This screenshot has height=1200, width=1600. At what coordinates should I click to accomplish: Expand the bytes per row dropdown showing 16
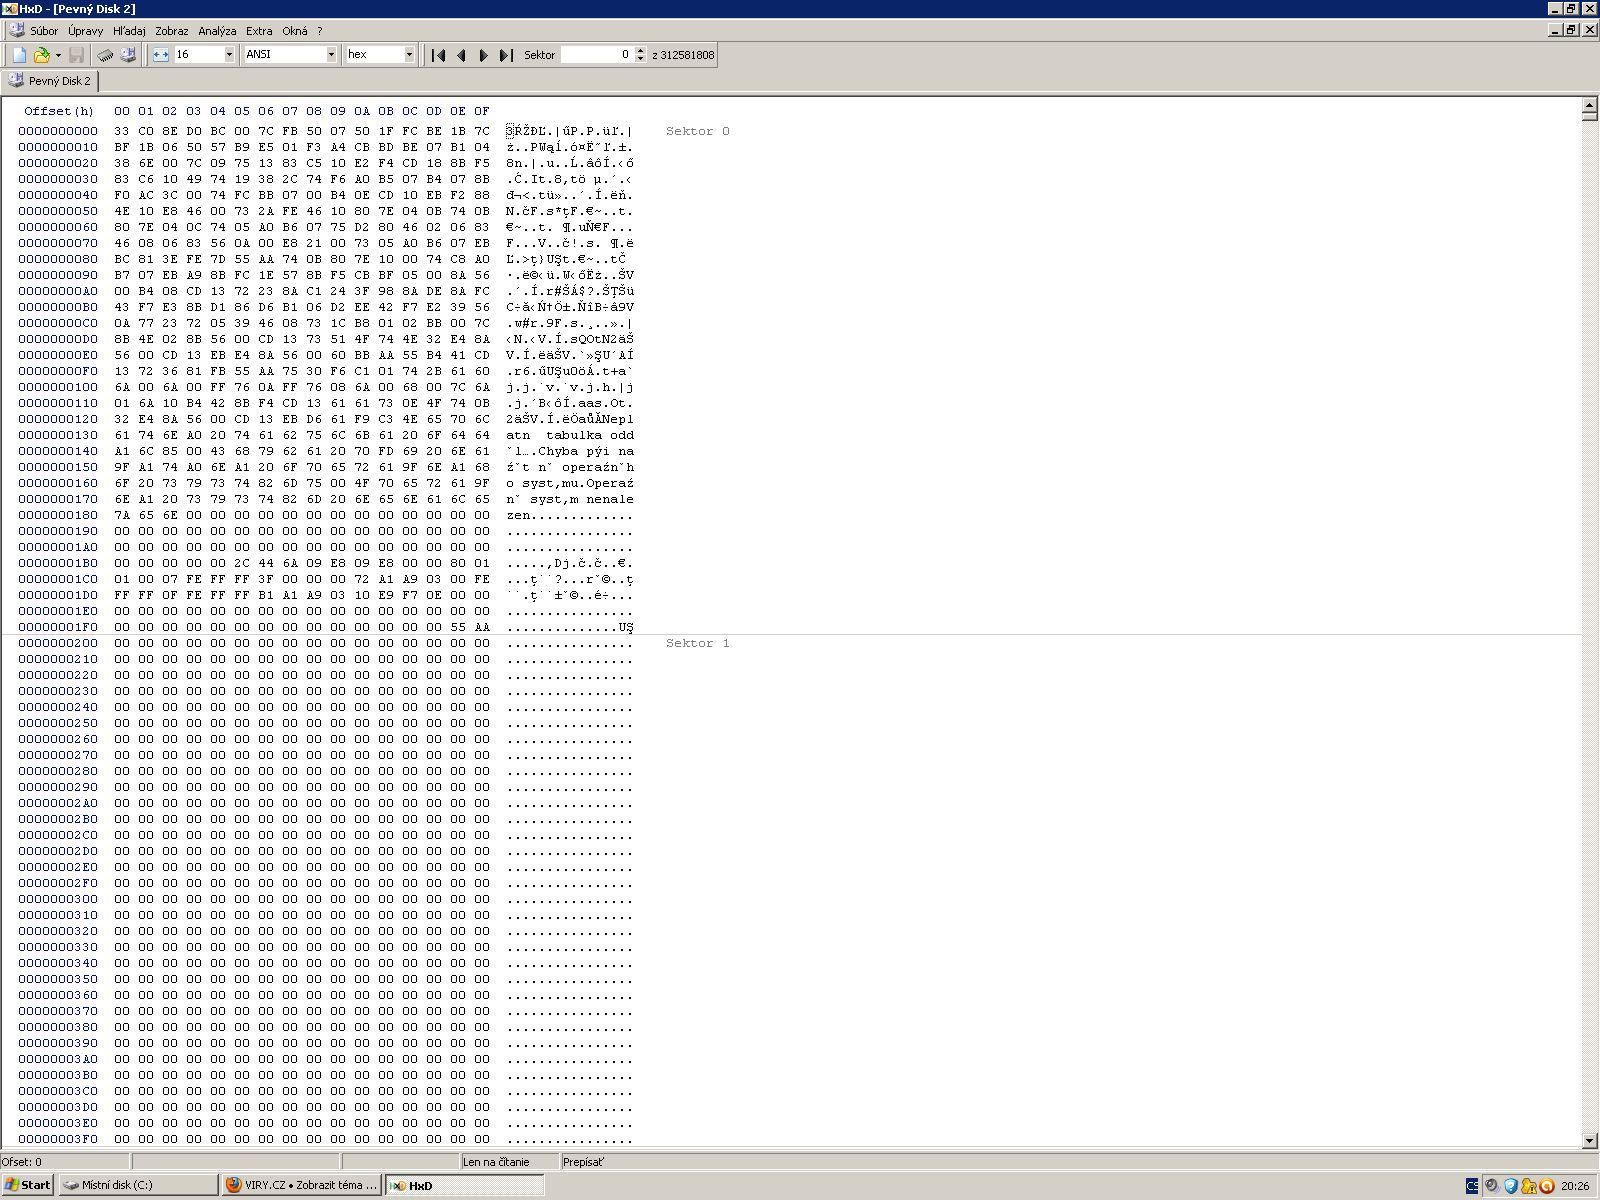pyautogui.click(x=229, y=55)
